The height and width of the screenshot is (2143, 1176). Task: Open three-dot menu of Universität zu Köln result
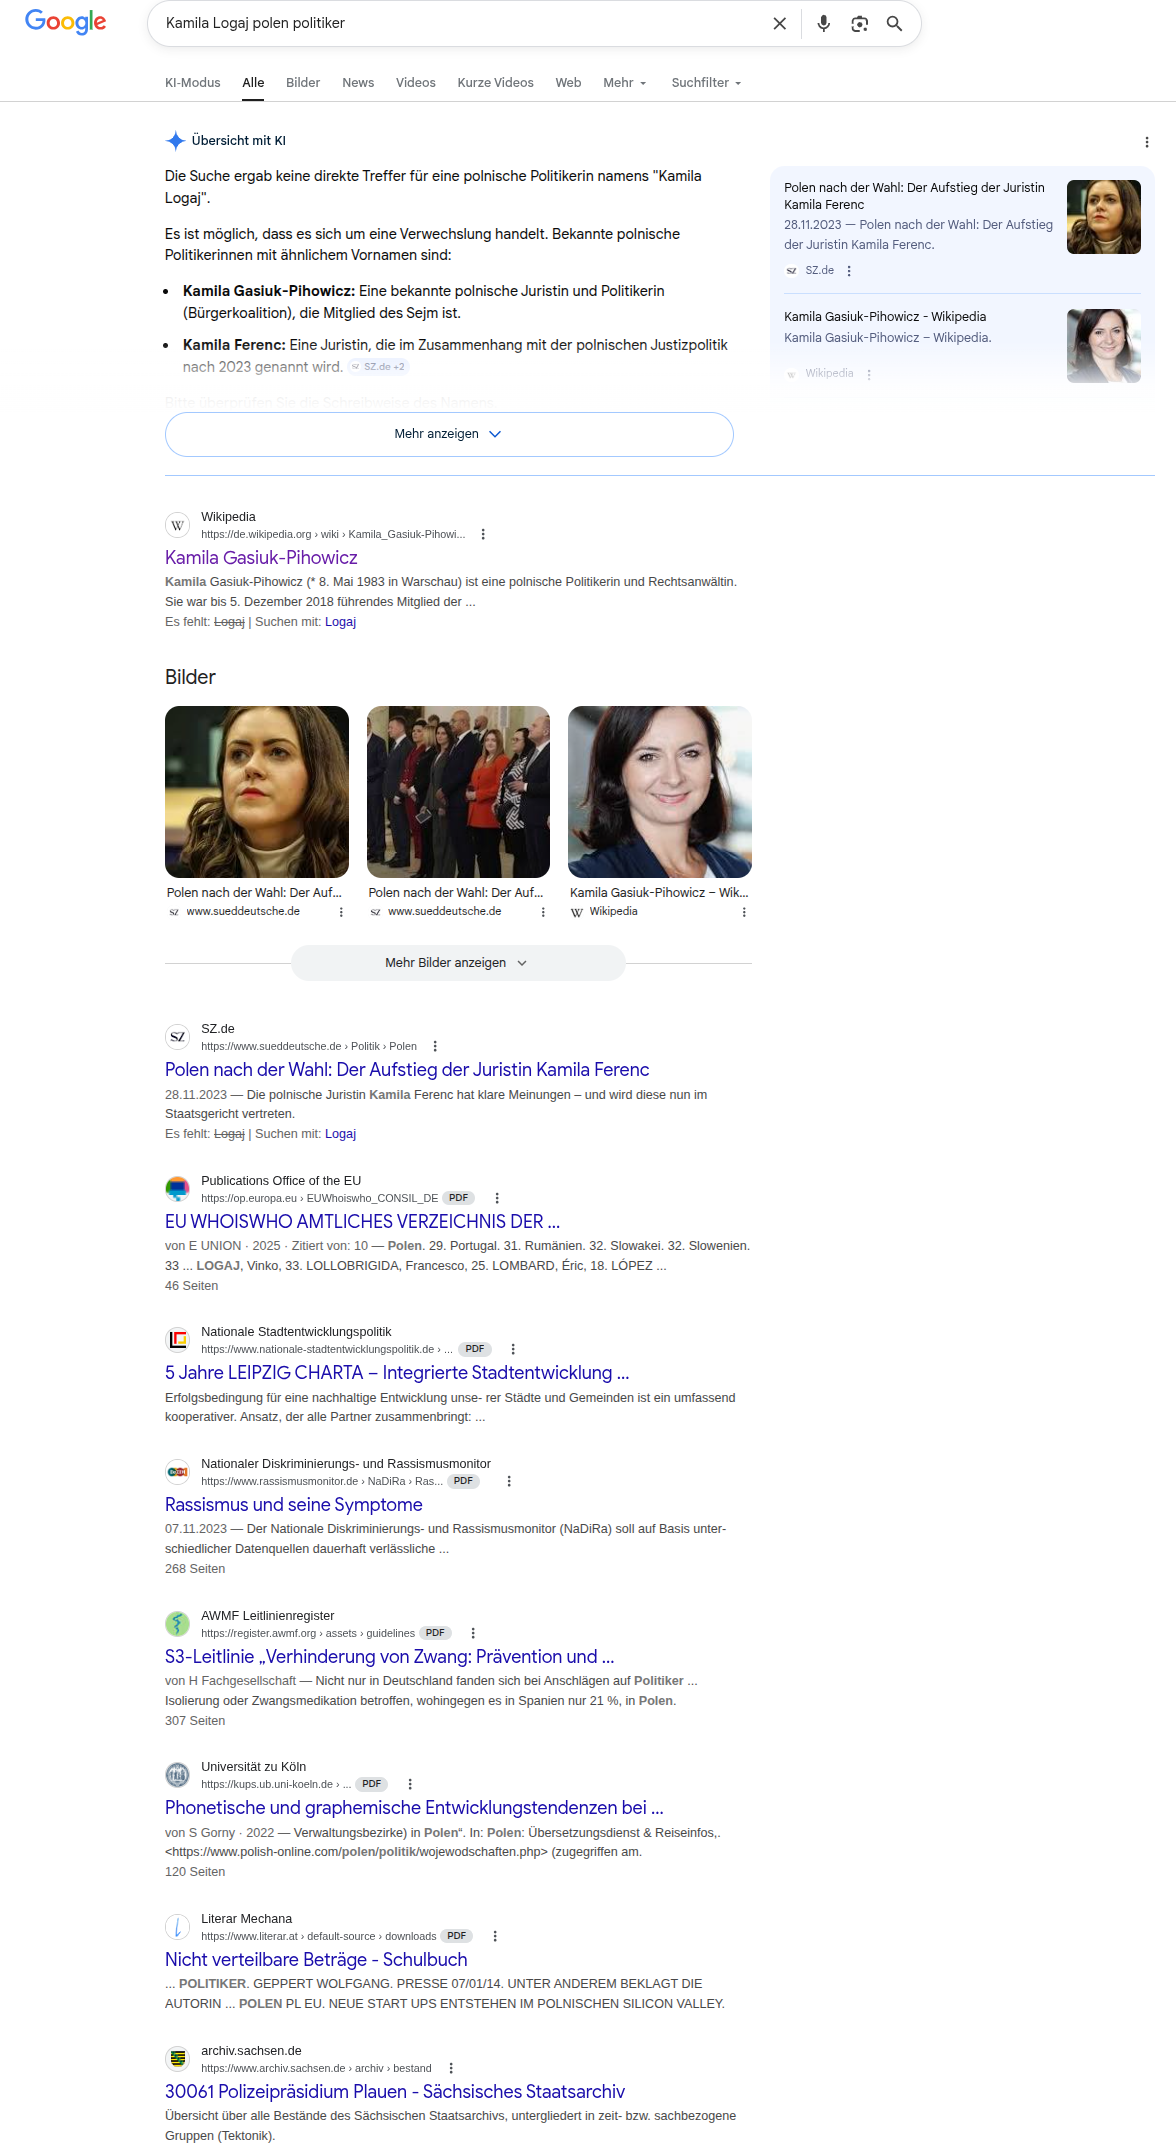click(410, 1784)
